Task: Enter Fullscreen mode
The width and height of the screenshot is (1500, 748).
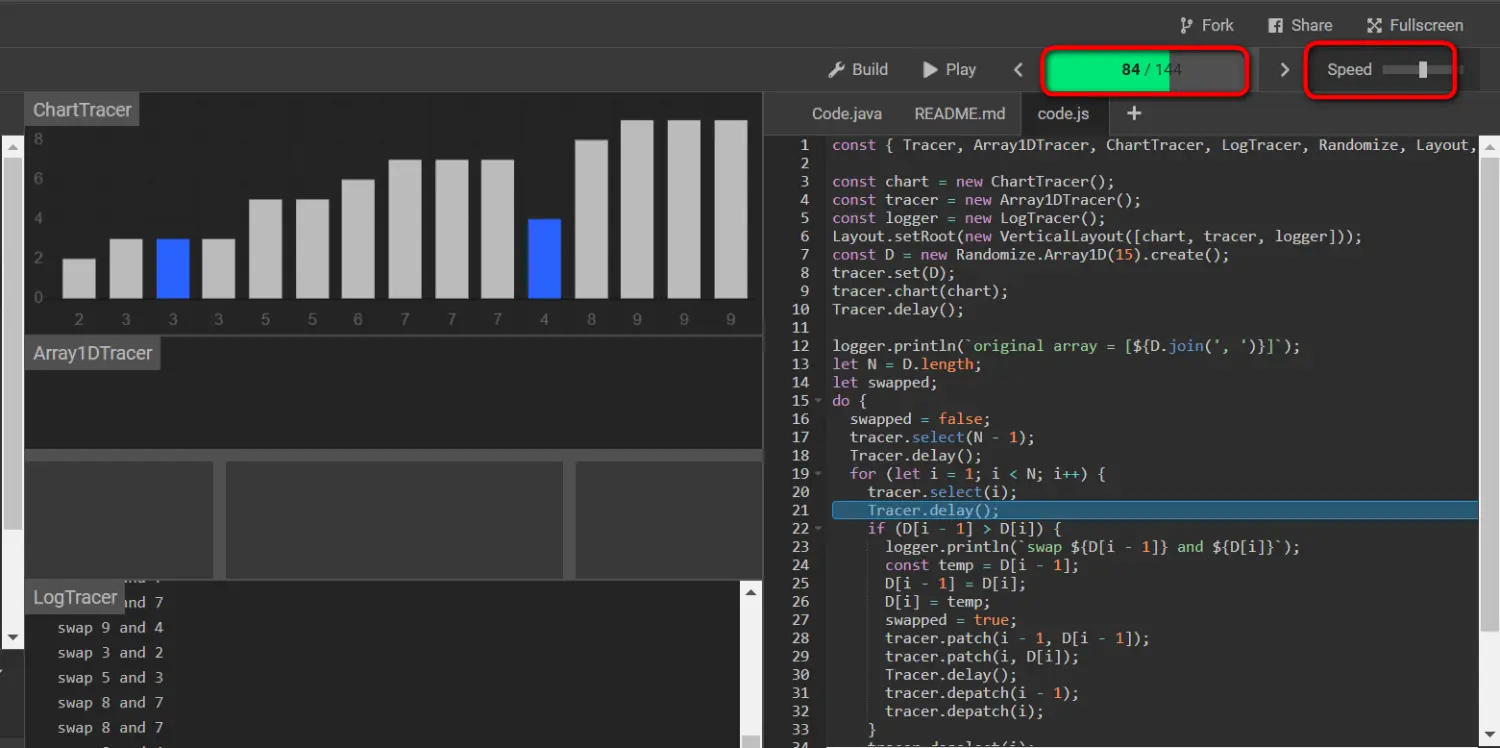Action: 1414,25
